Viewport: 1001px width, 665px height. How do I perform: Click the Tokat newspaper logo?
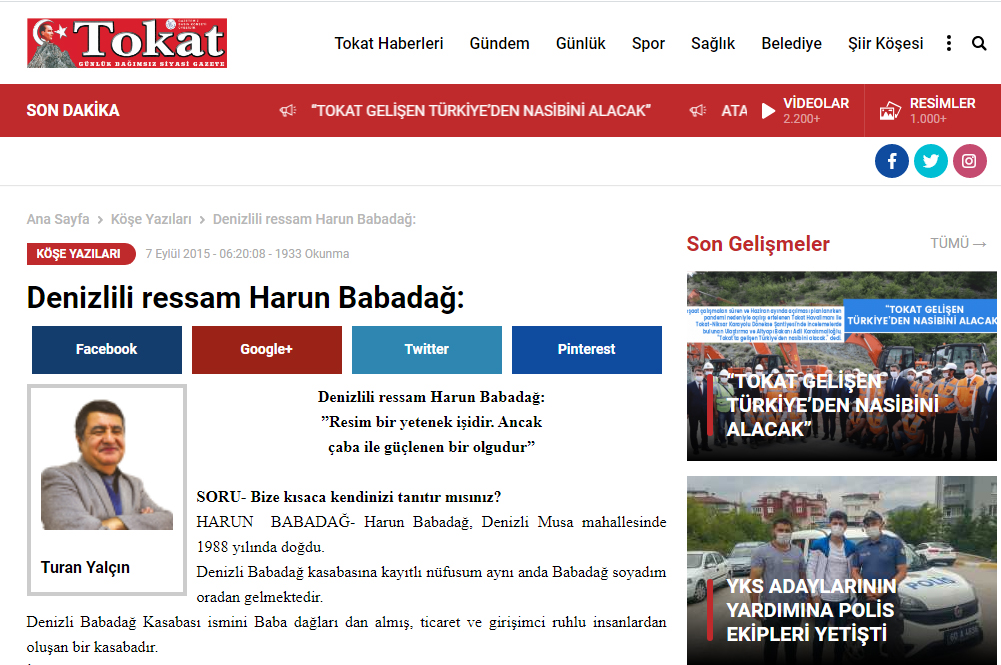127,43
